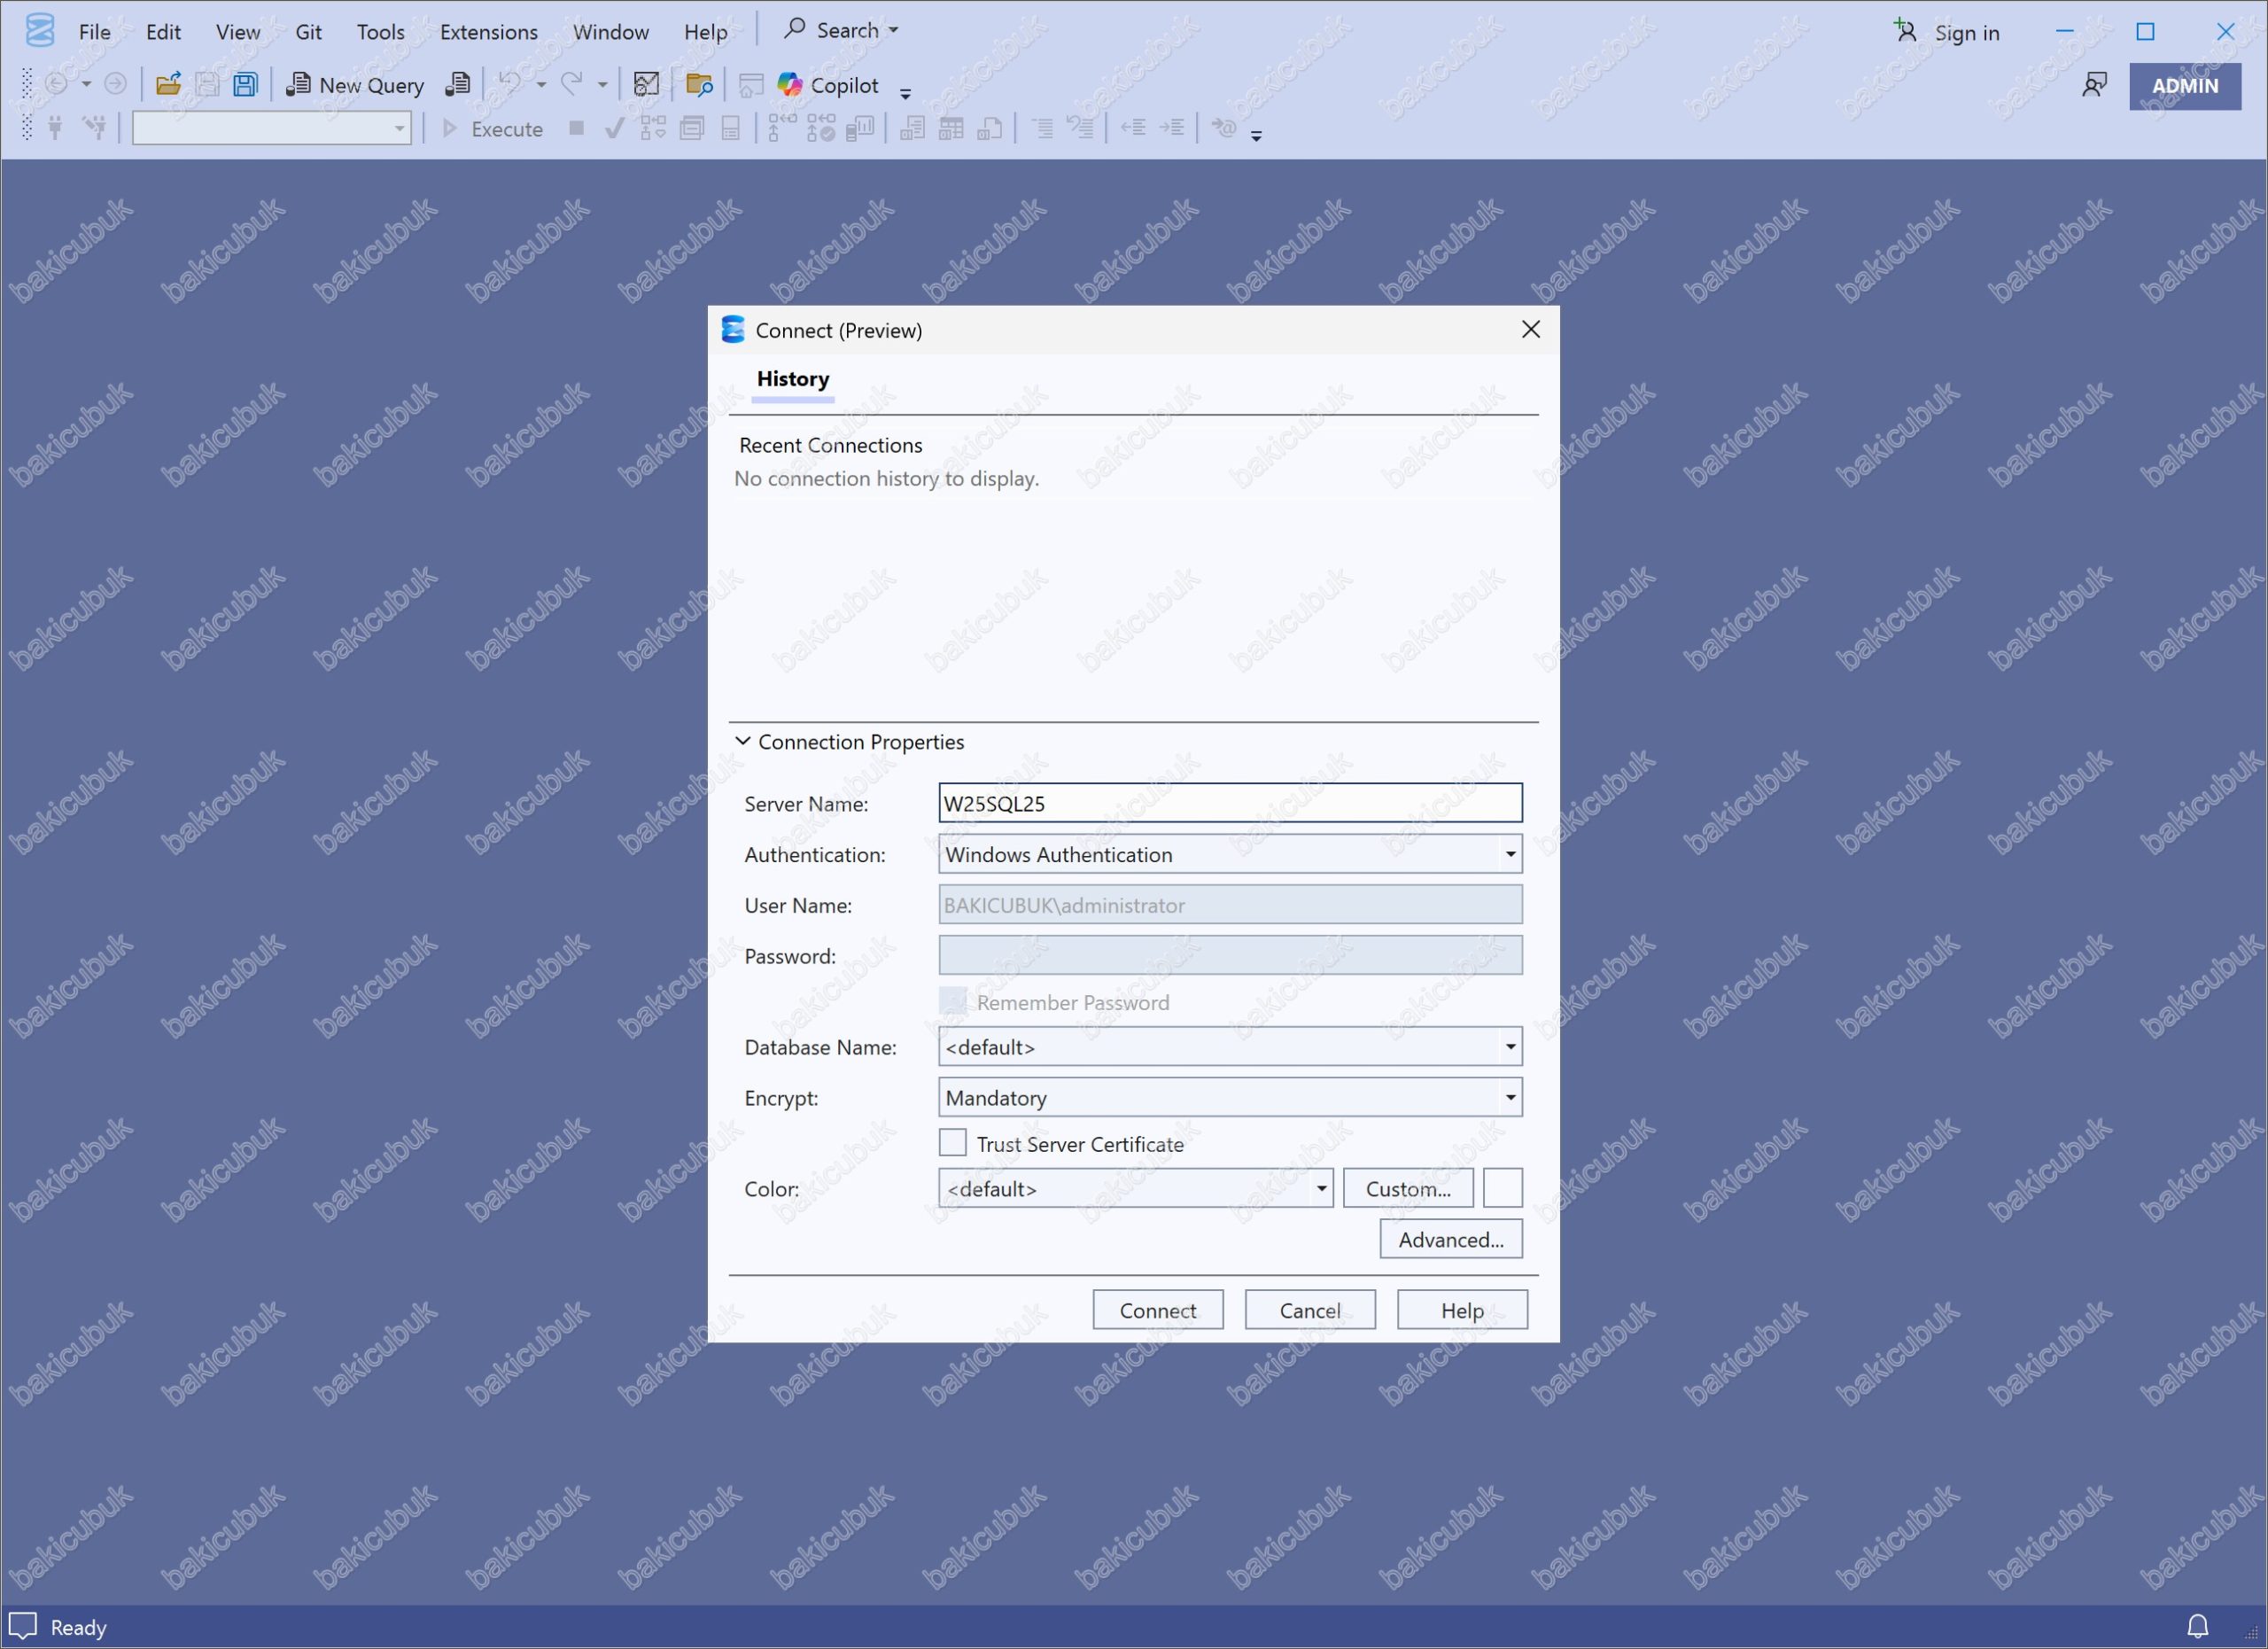Click the Open File folder icon

pyautogui.click(x=168, y=85)
